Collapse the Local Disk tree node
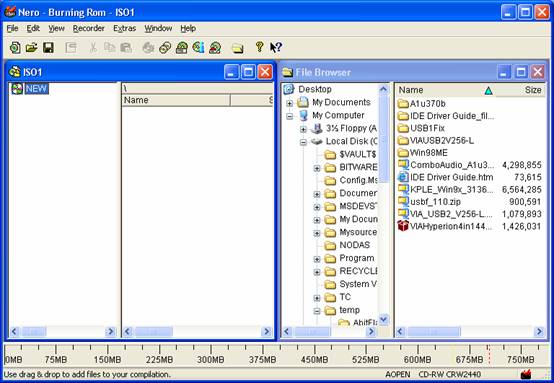 click(x=303, y=142)
